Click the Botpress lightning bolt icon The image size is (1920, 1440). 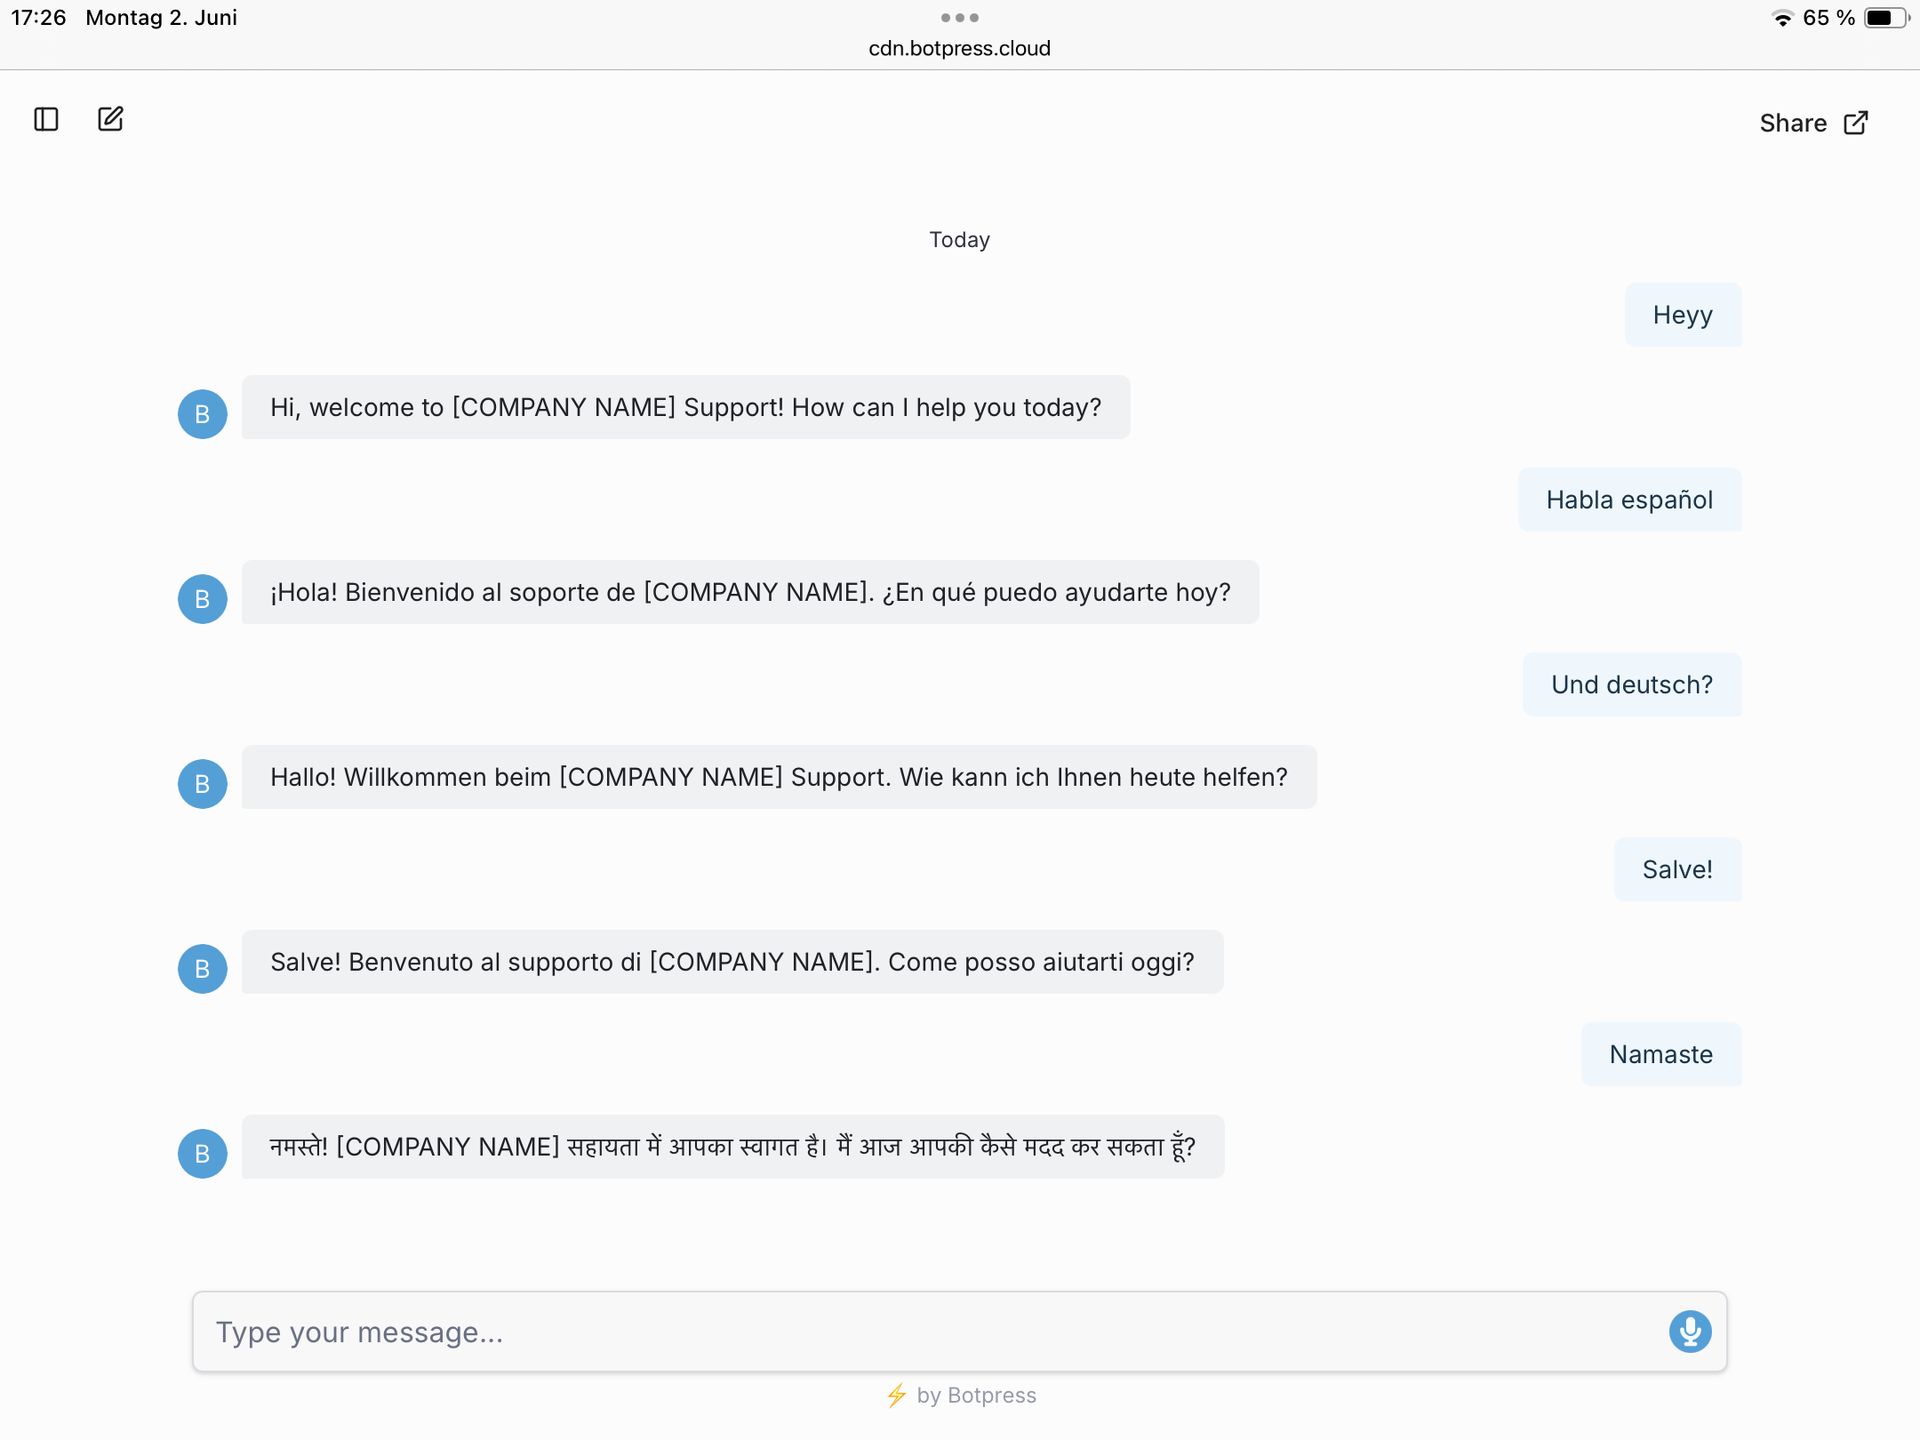pyautogui.click(x=897, y=1395)
